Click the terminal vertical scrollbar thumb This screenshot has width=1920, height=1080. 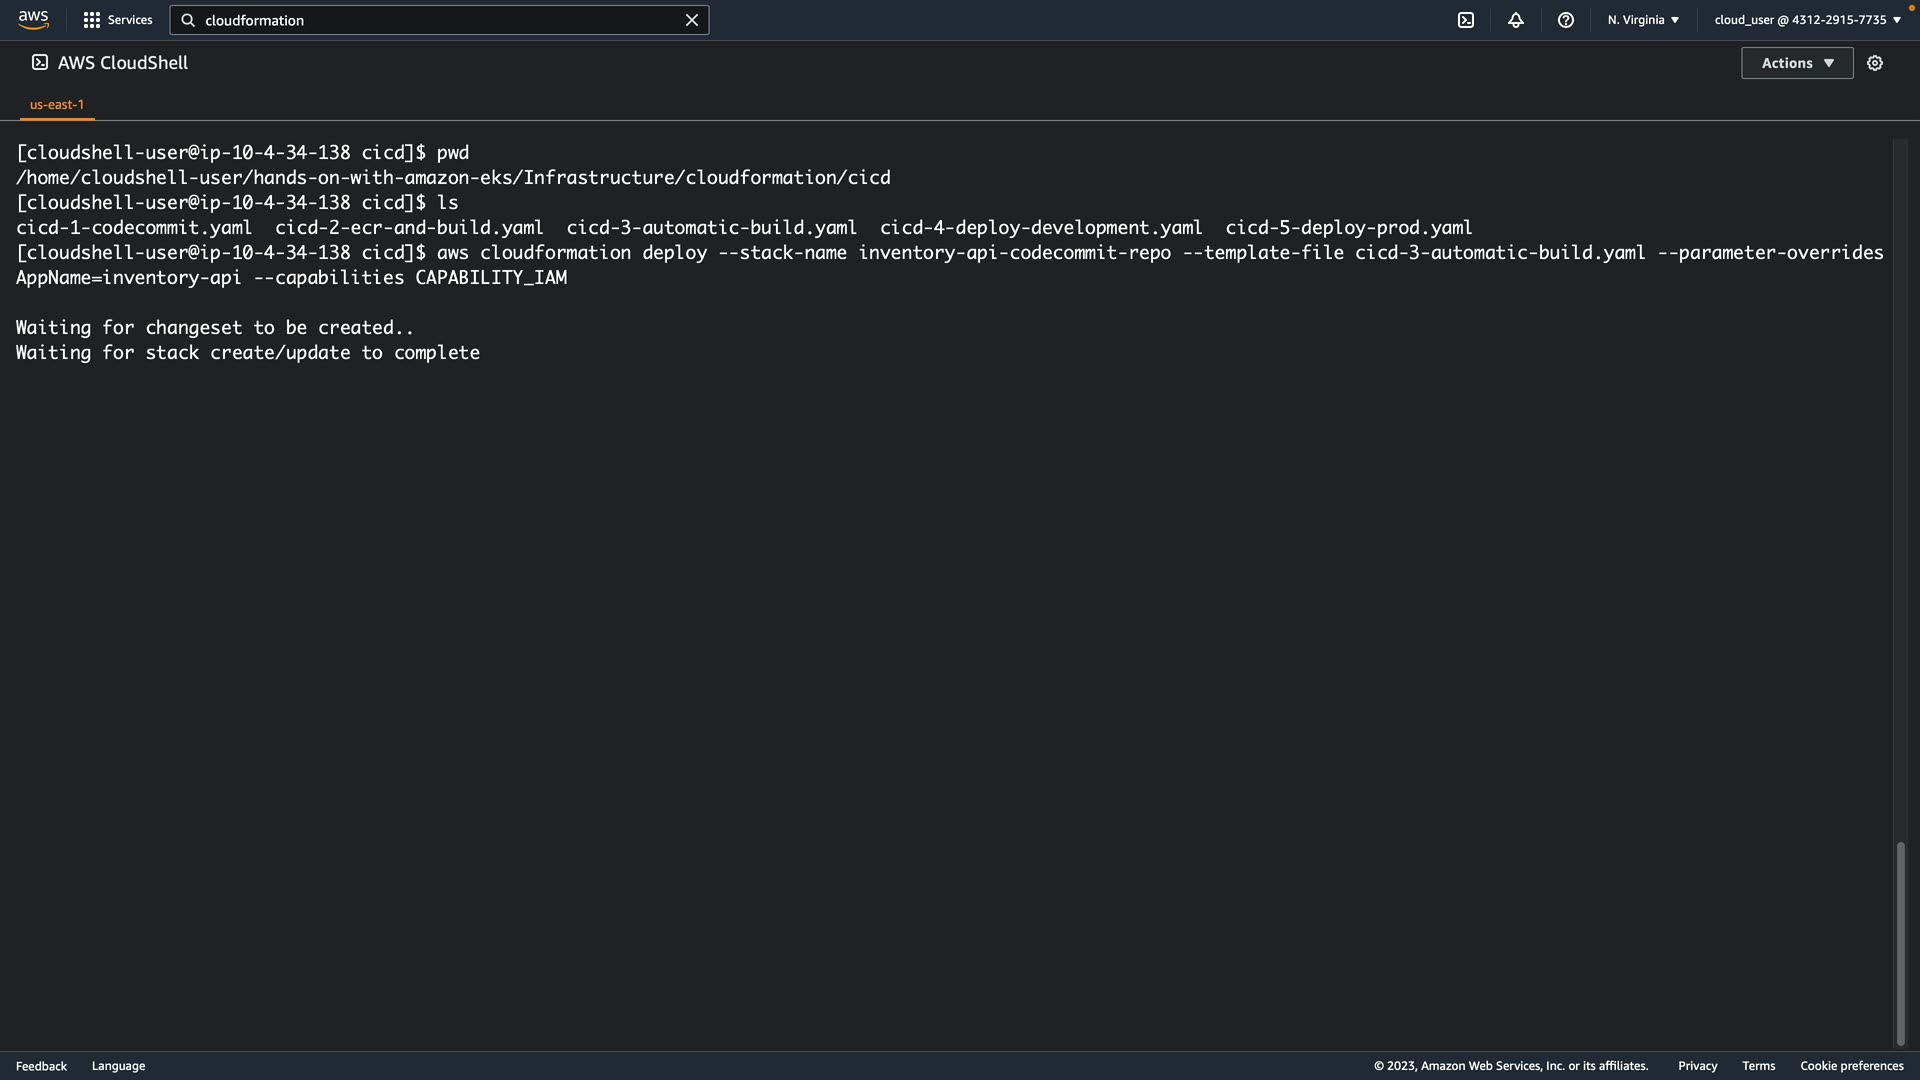click(1900, 943)
